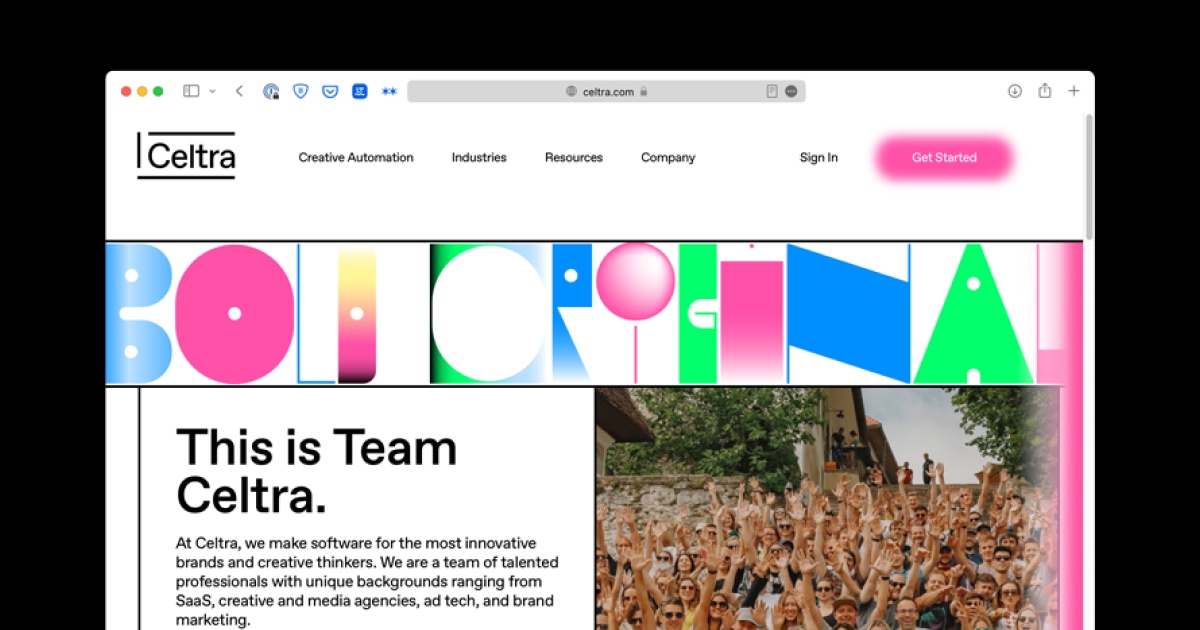Open Safari's Downloads icon
The height and width of the screenshot is (630, 1200).
coord(1014,91)
